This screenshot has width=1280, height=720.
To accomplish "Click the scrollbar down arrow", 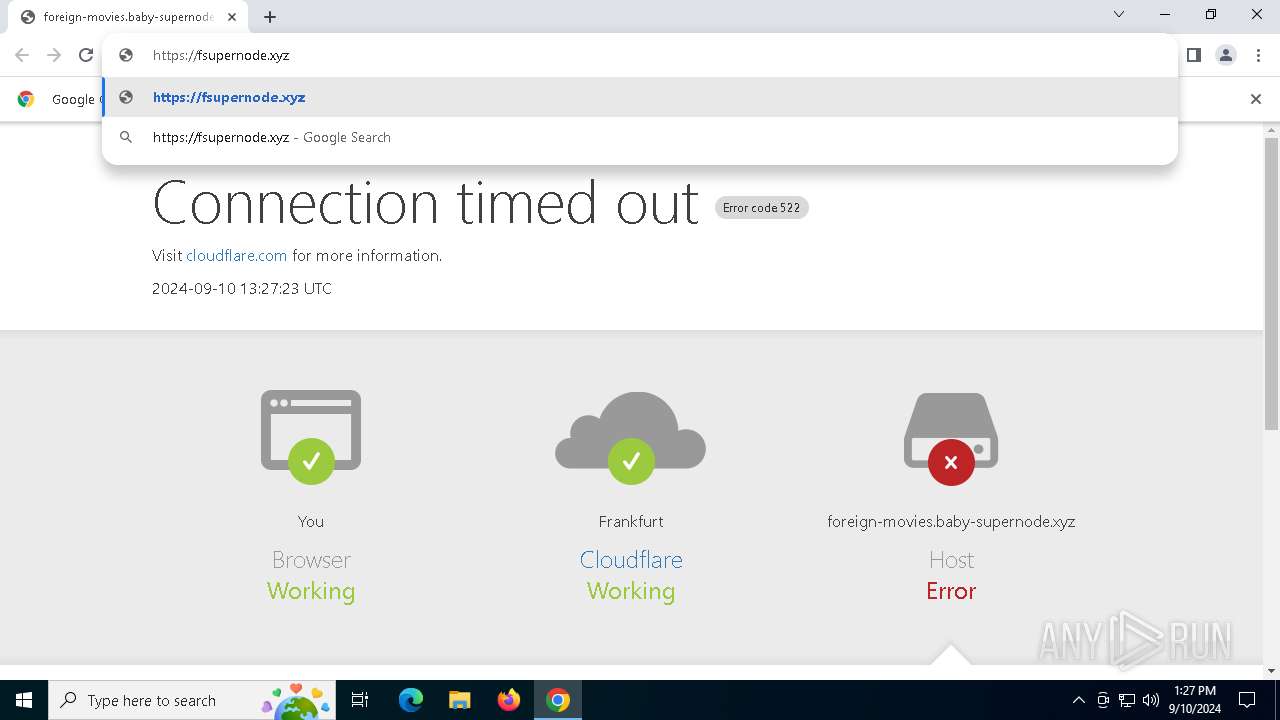I will click(x=1271, y=671).
